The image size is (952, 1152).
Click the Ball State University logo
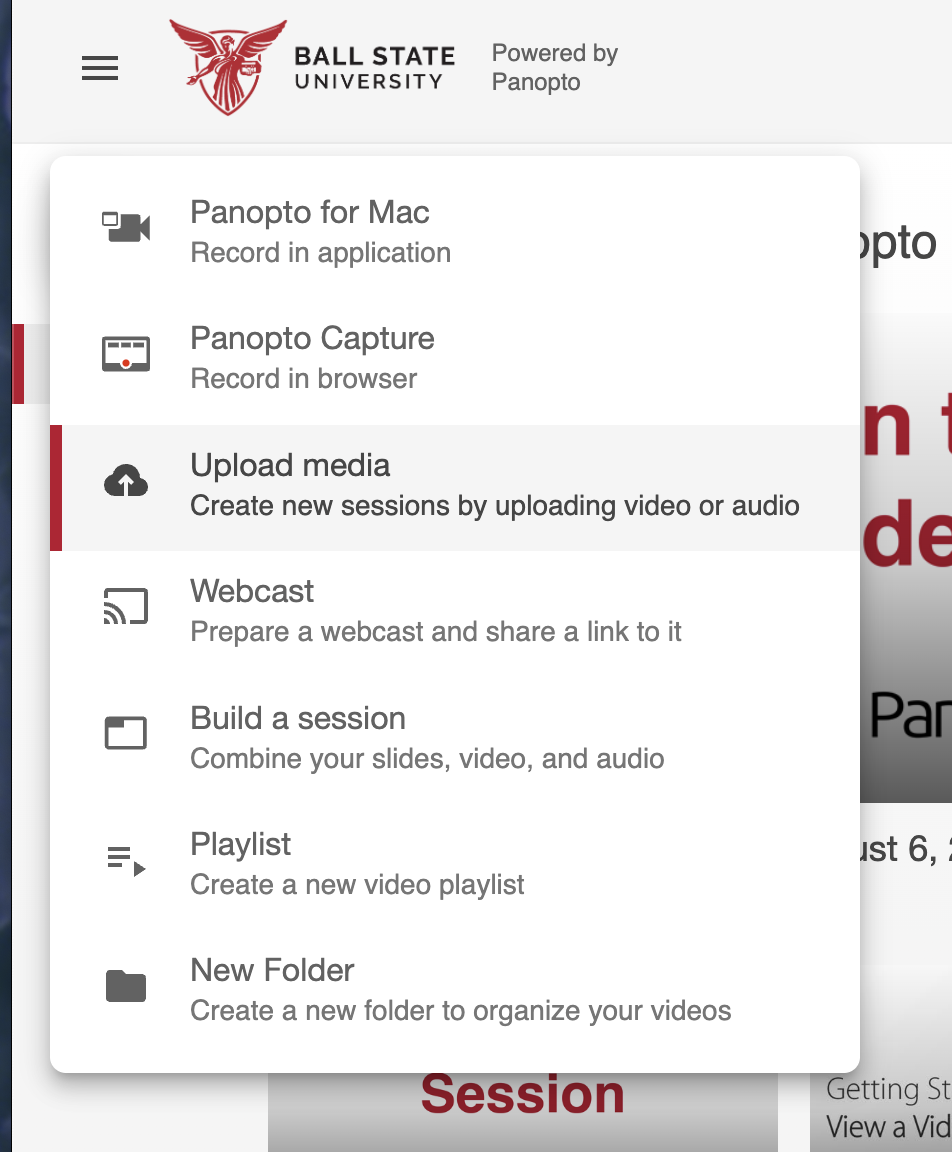[310, 68]
